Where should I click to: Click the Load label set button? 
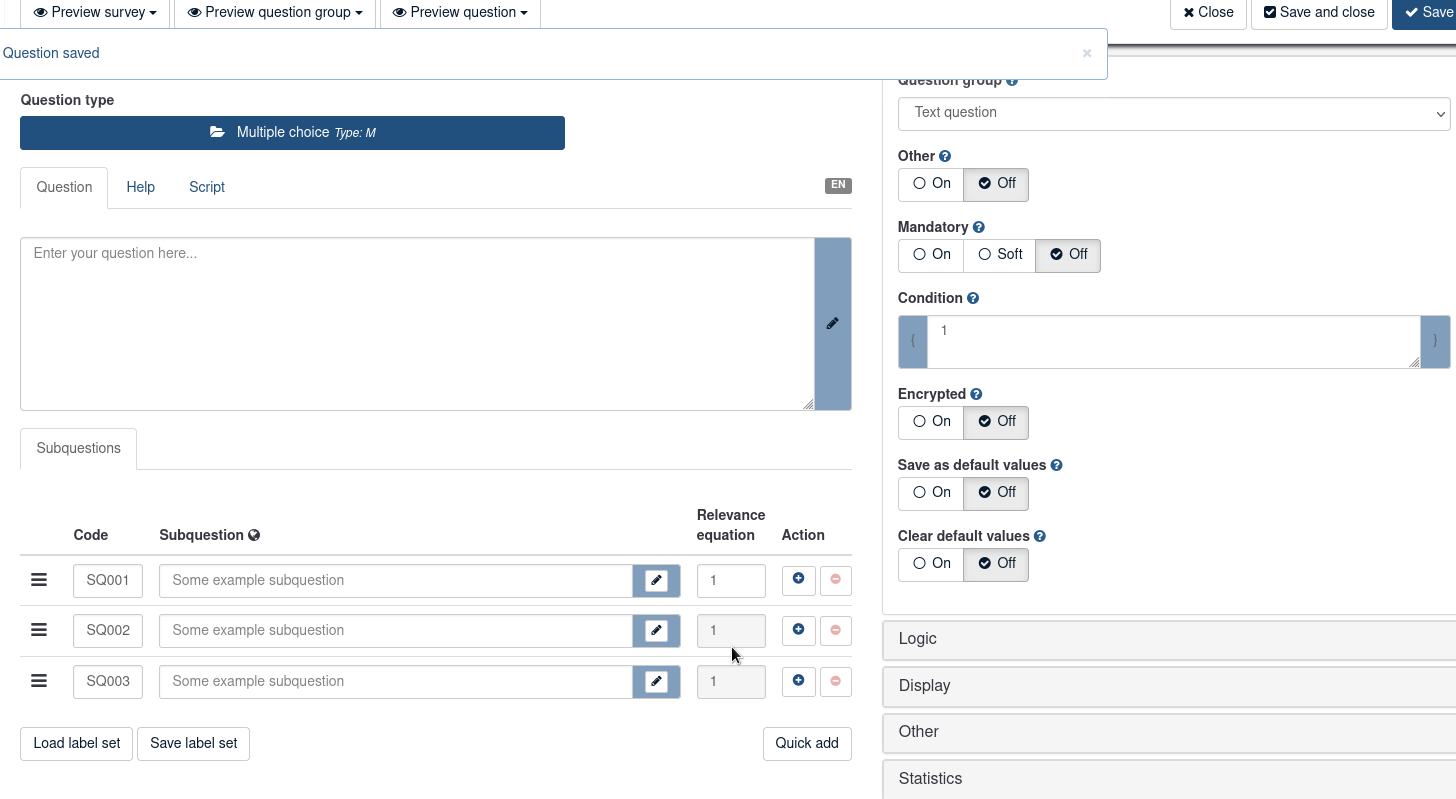[76, 743]
